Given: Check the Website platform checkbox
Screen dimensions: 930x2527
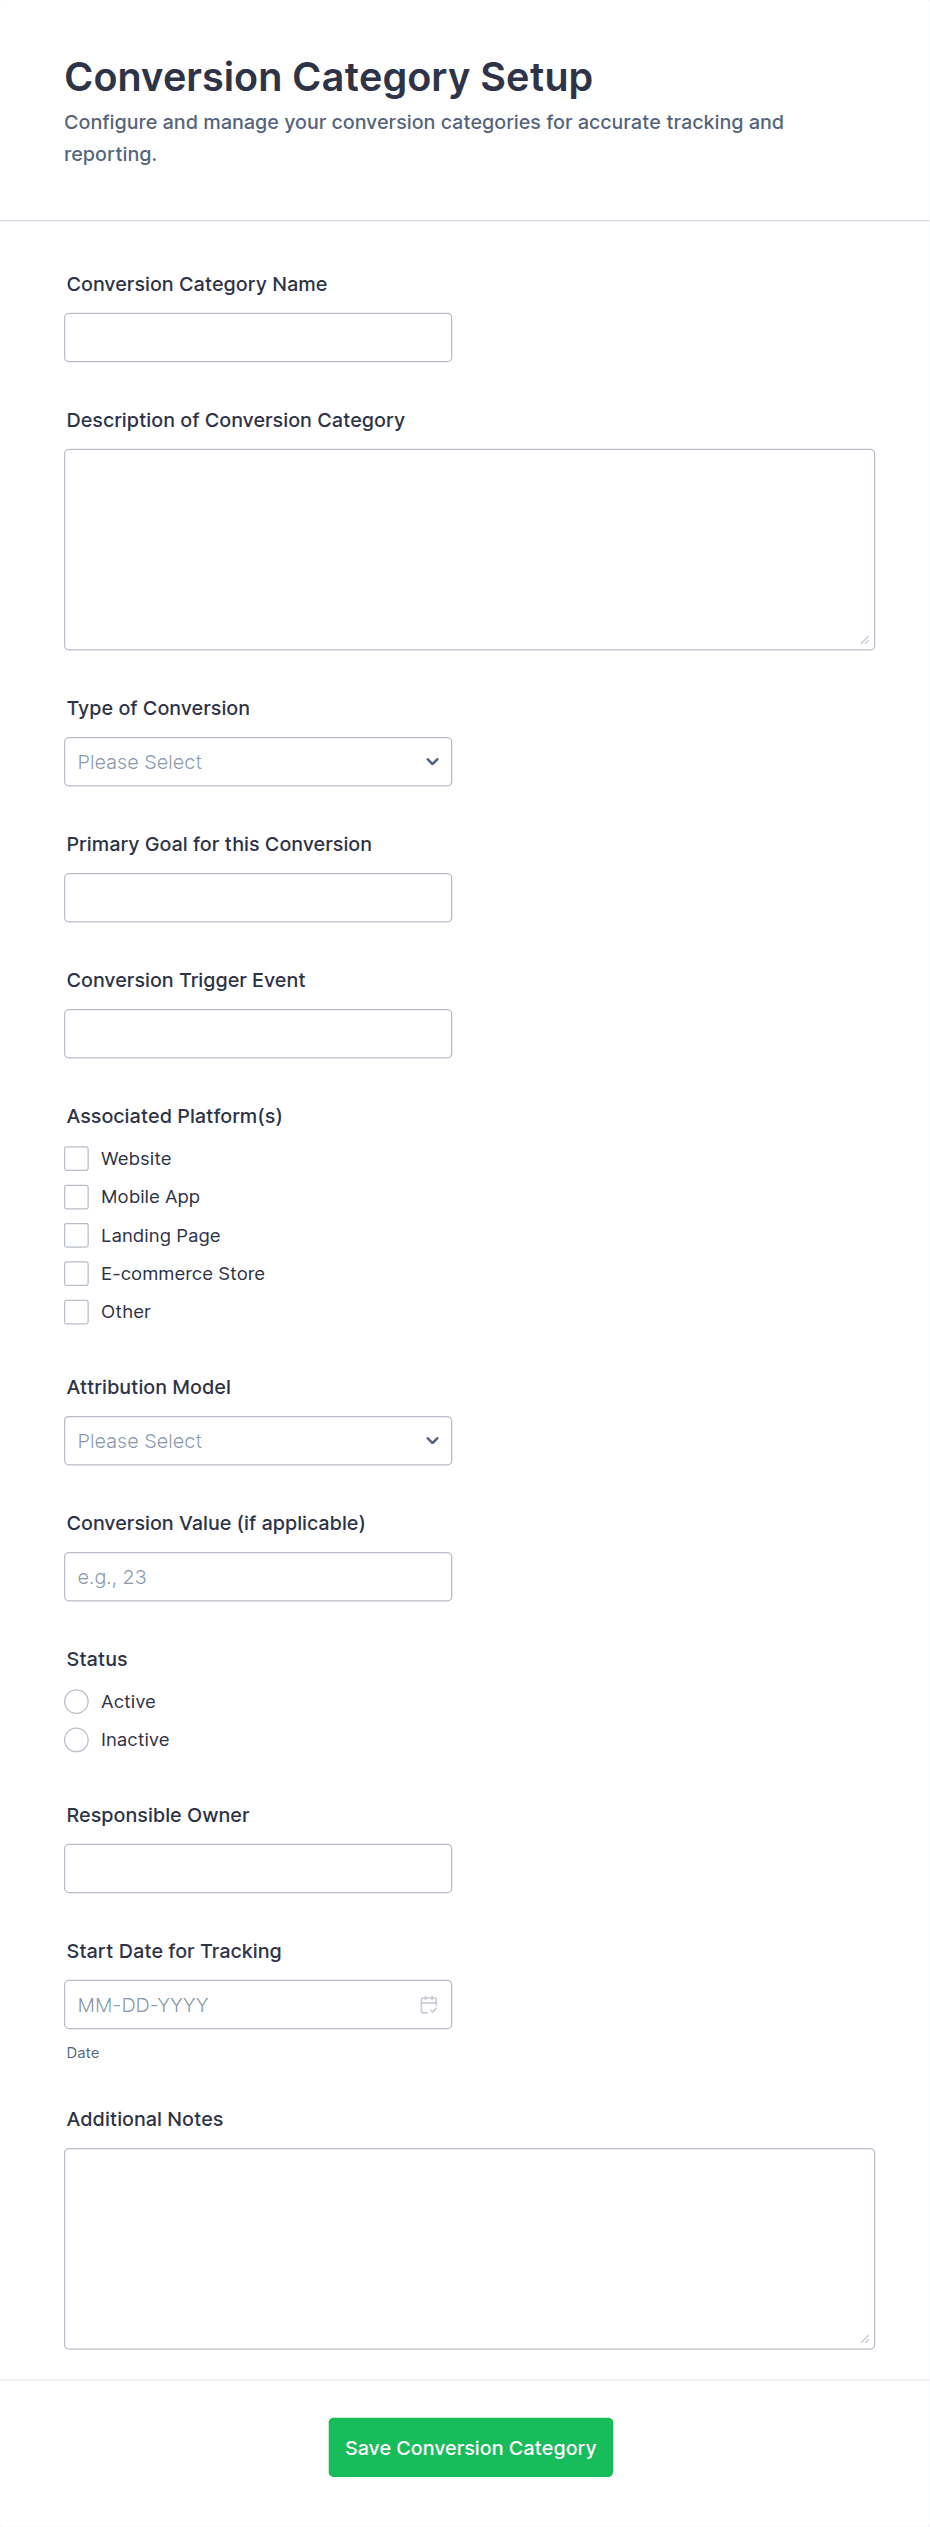Looking at the screenshot, I should pos(77,1158).
